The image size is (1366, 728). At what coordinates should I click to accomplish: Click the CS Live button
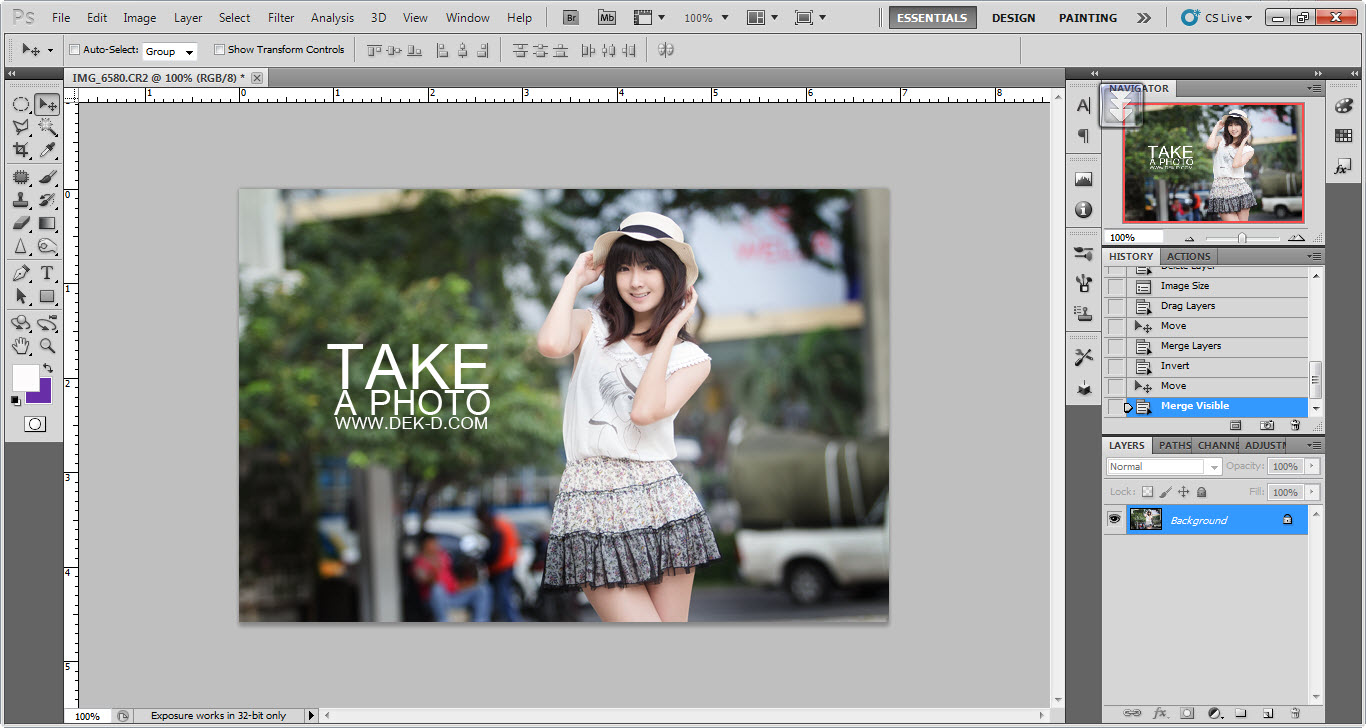point(1216,18)
